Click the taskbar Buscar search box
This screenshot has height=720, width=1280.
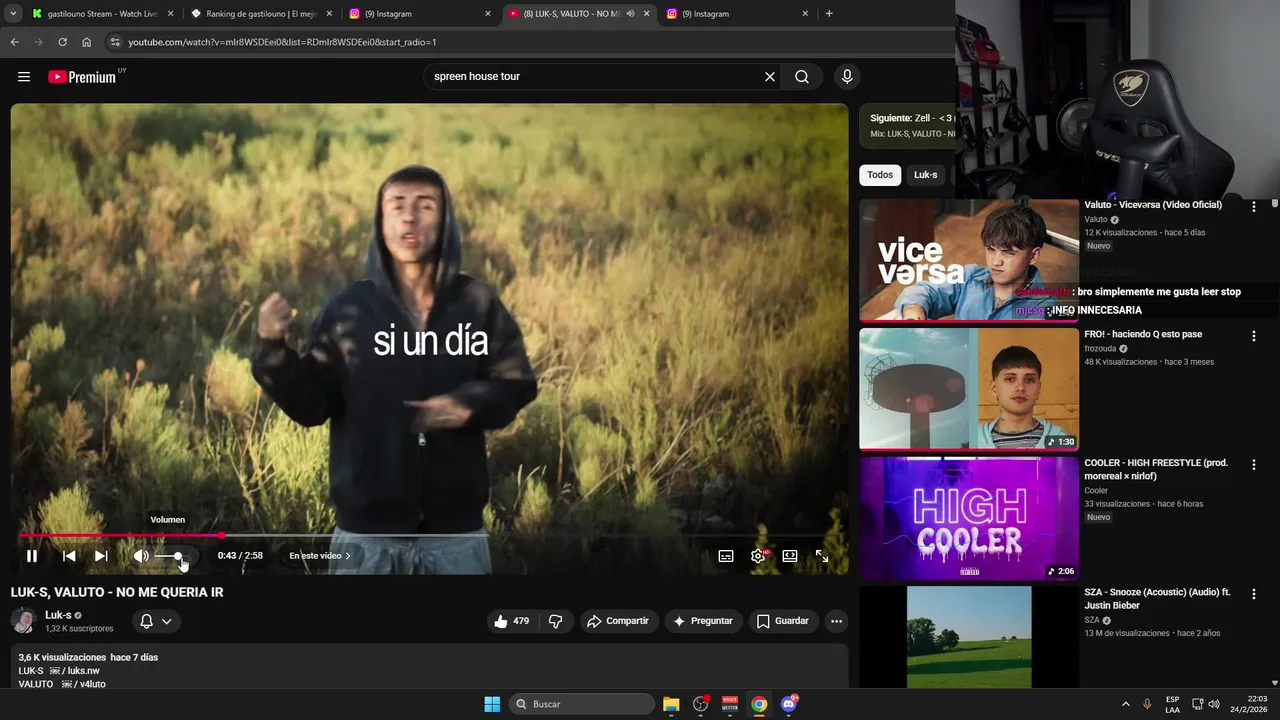click(x=581, y=704)
